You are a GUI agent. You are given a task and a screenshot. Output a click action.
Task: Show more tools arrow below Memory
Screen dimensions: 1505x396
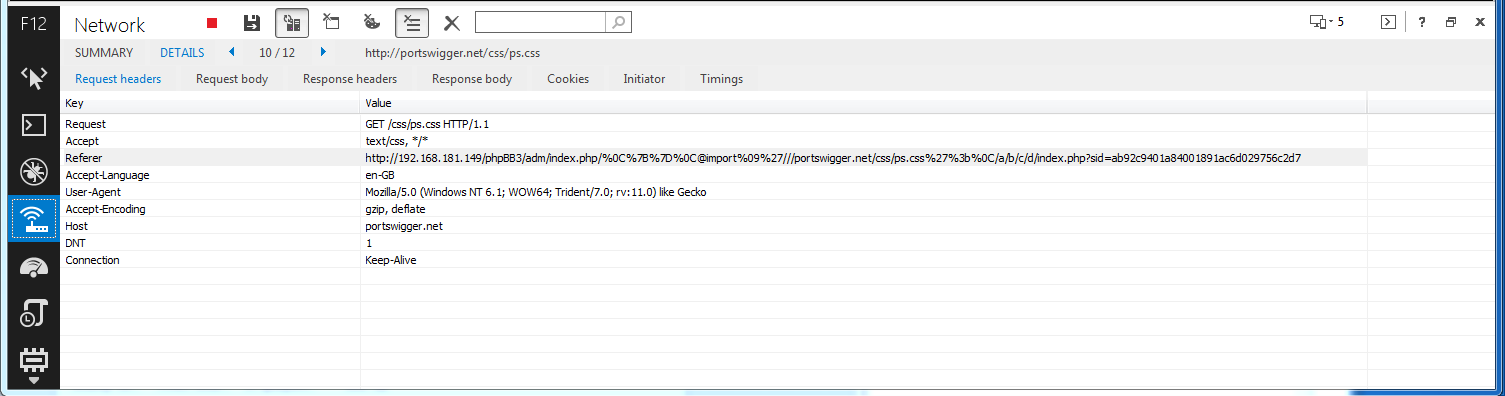(34, 381)
